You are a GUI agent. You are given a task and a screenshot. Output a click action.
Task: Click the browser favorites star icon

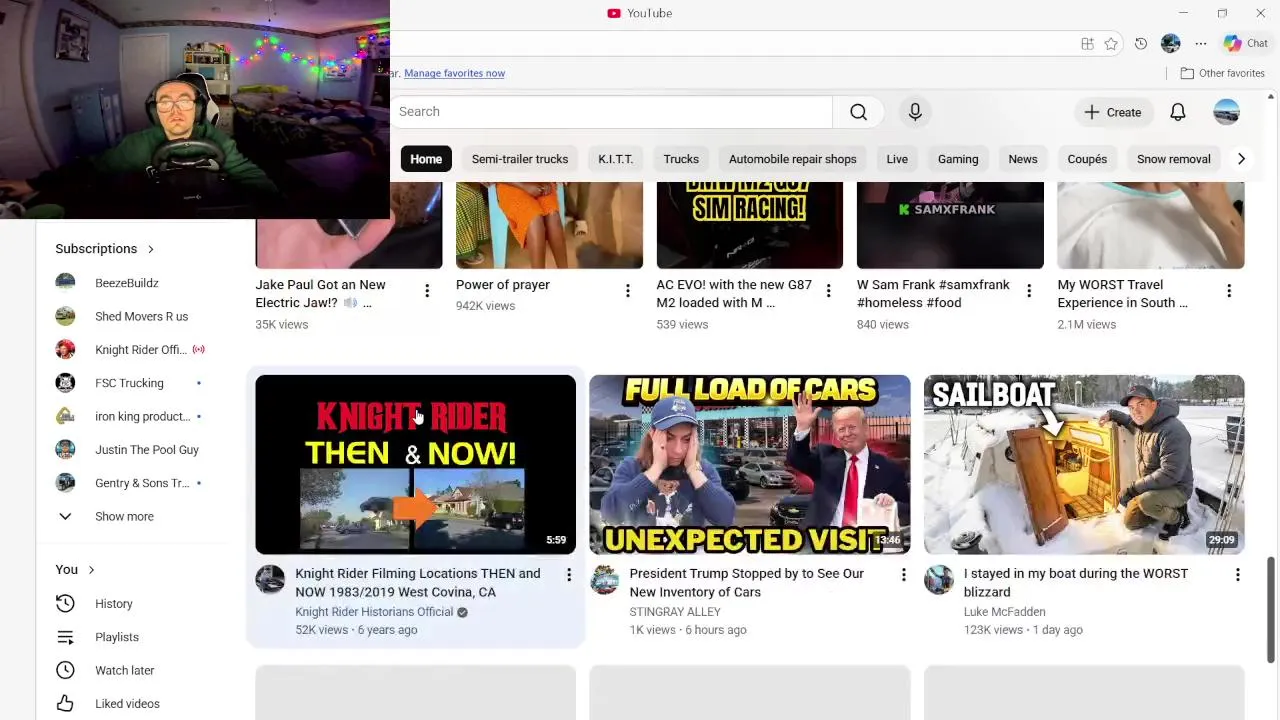(x=1111, y=43)
